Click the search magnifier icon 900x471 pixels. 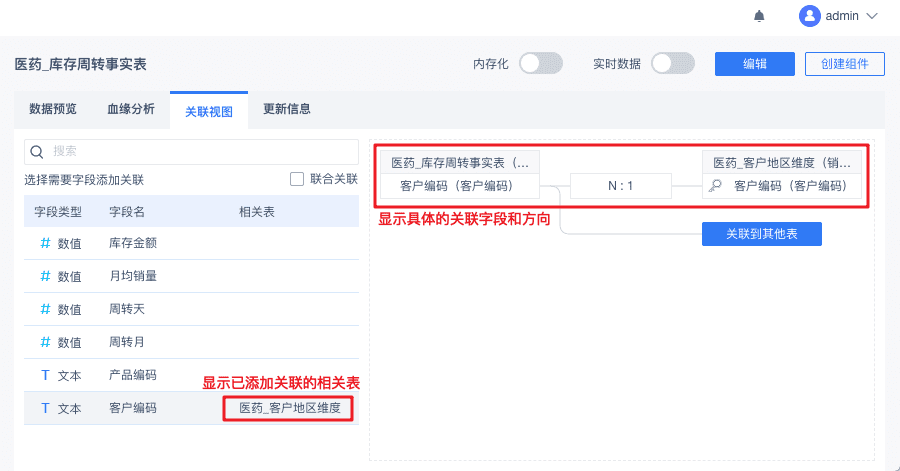38,151
